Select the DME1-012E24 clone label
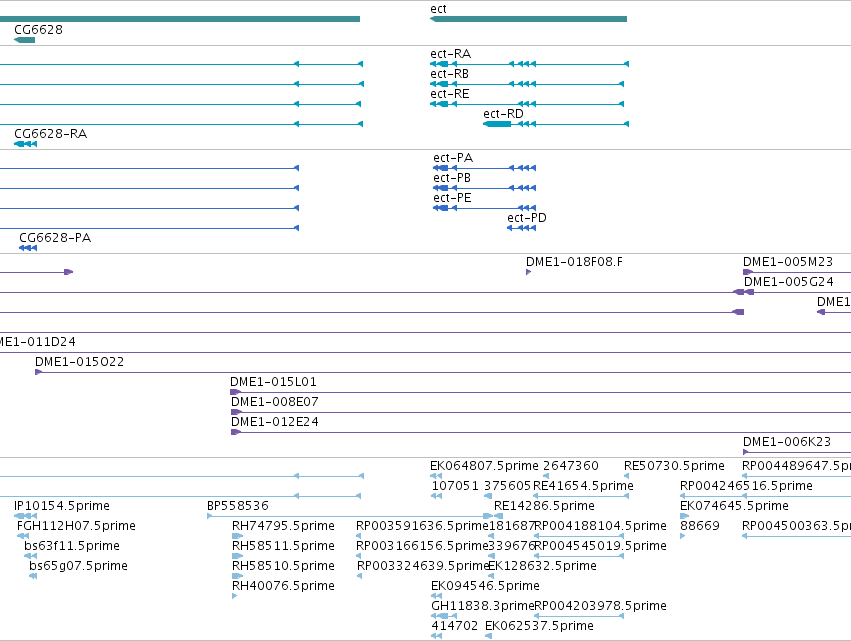Screen dimensions: 851x641 coord(275,422)
